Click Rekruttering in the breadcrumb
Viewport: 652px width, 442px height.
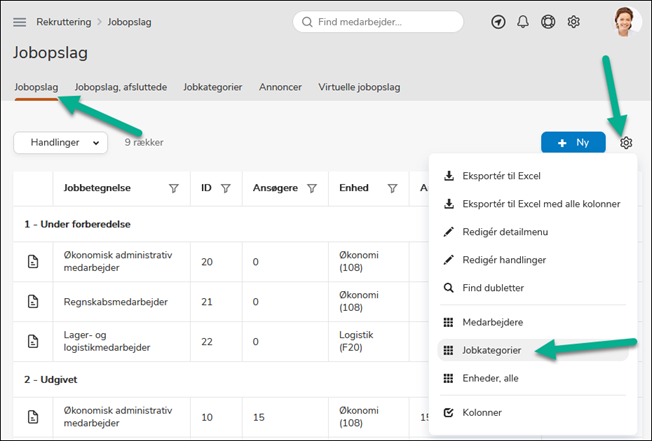click(69, 21)
